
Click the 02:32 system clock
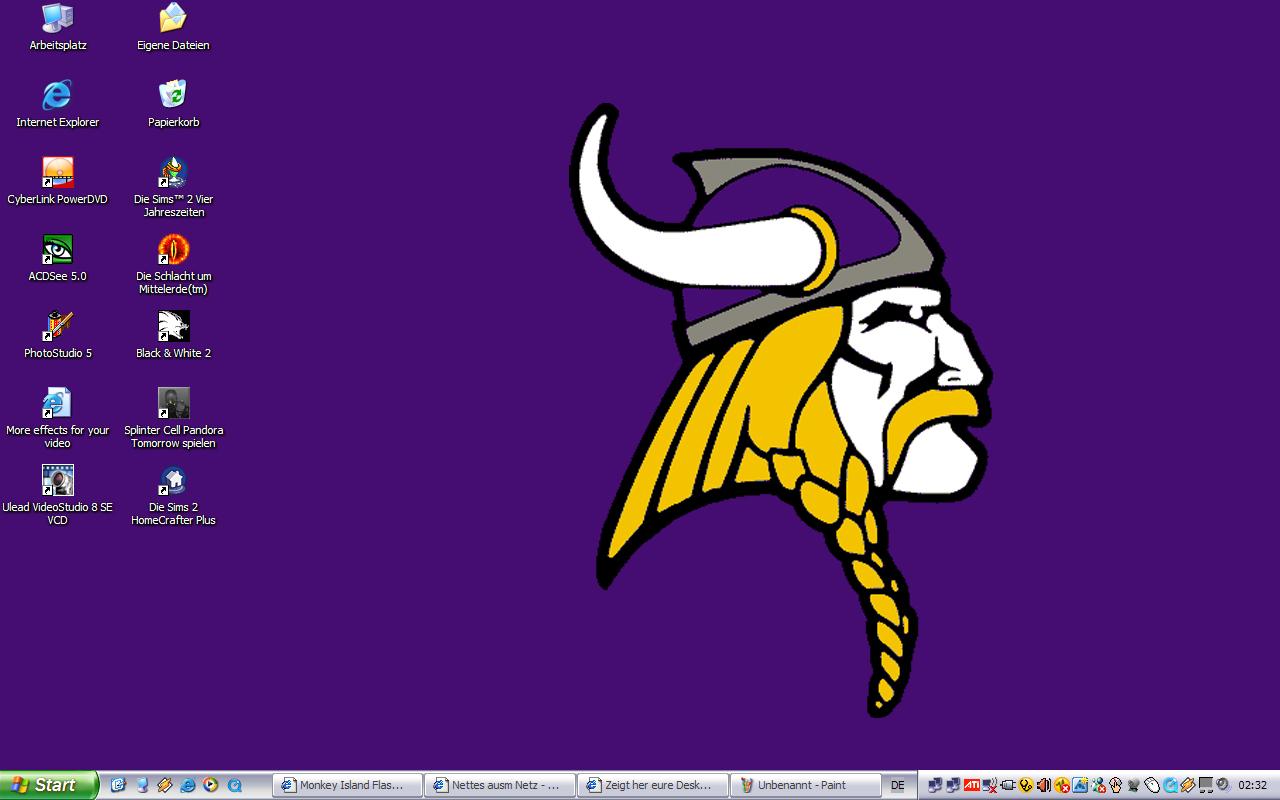coord(1252,785)
